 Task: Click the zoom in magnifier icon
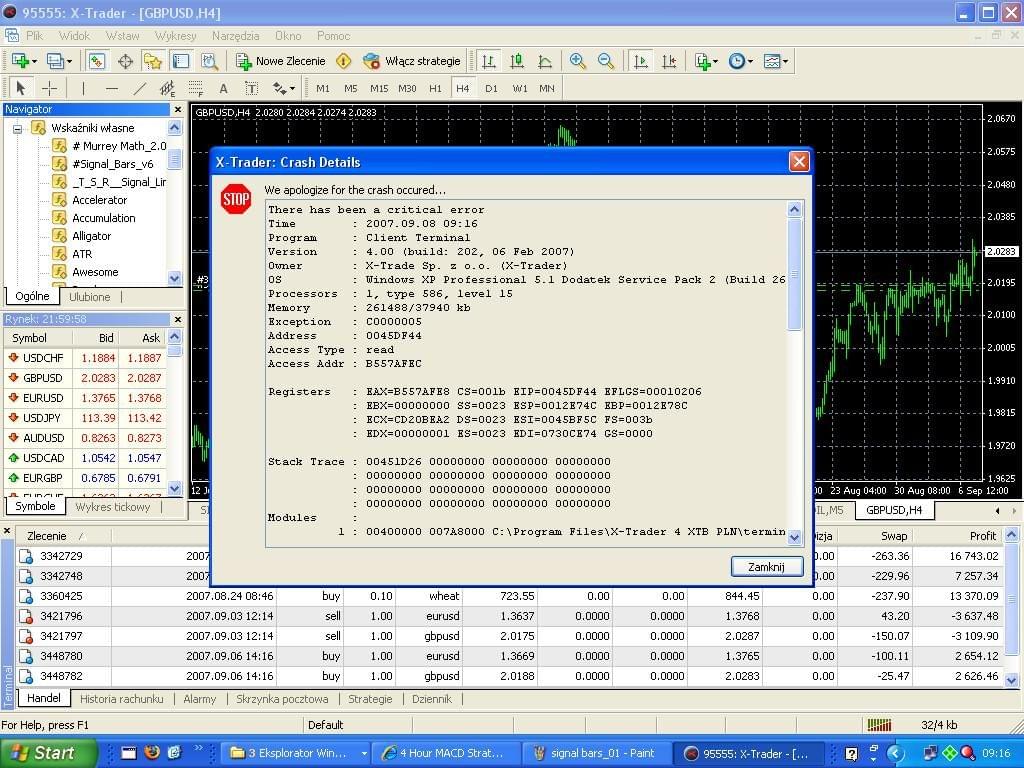click(577, 61)
